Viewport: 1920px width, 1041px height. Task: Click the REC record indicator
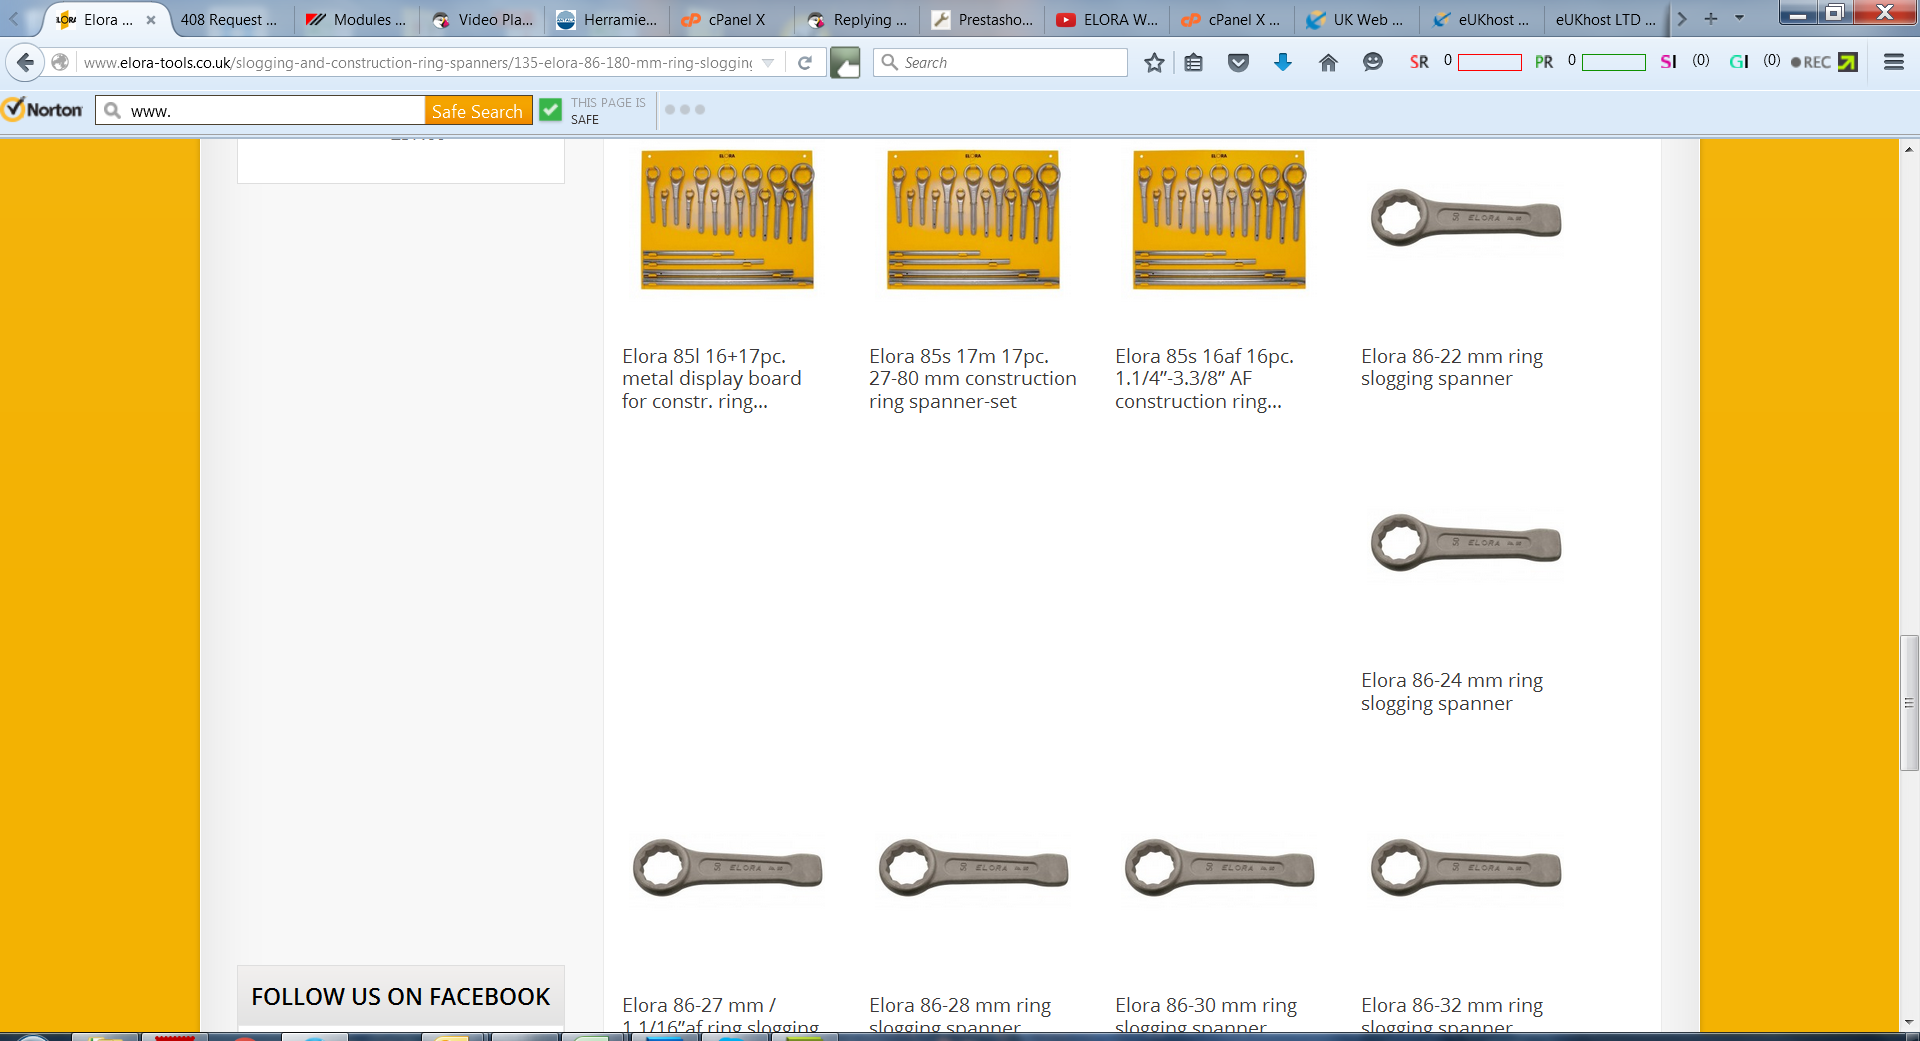(1810, 62)
